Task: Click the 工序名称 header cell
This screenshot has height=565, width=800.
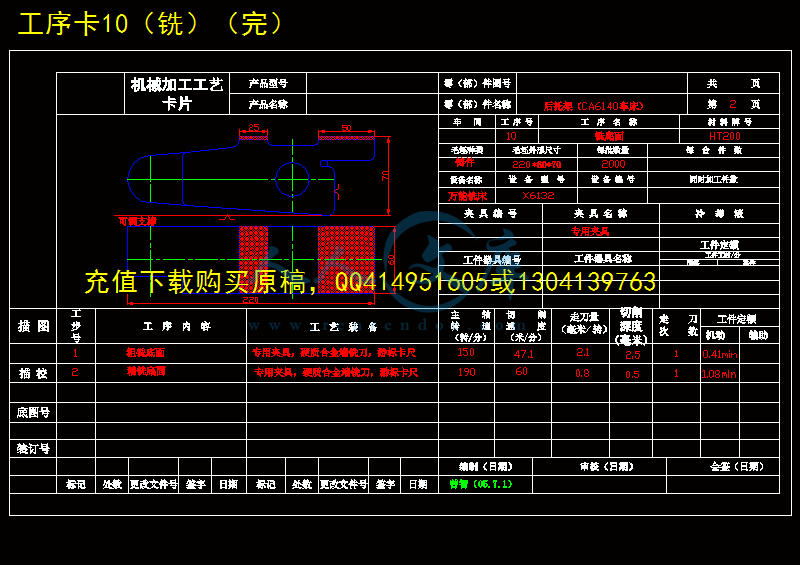Action: [609, 122]
